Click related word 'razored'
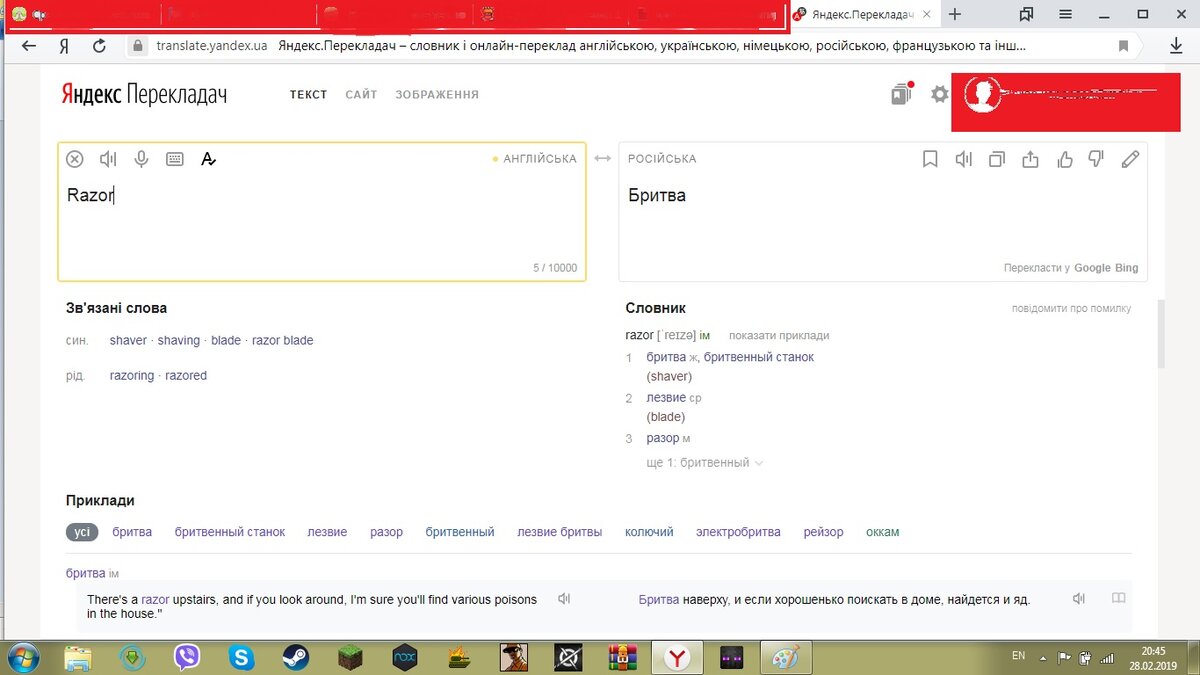Viewport: 1200px width, 675px height. tap(186, 376)
